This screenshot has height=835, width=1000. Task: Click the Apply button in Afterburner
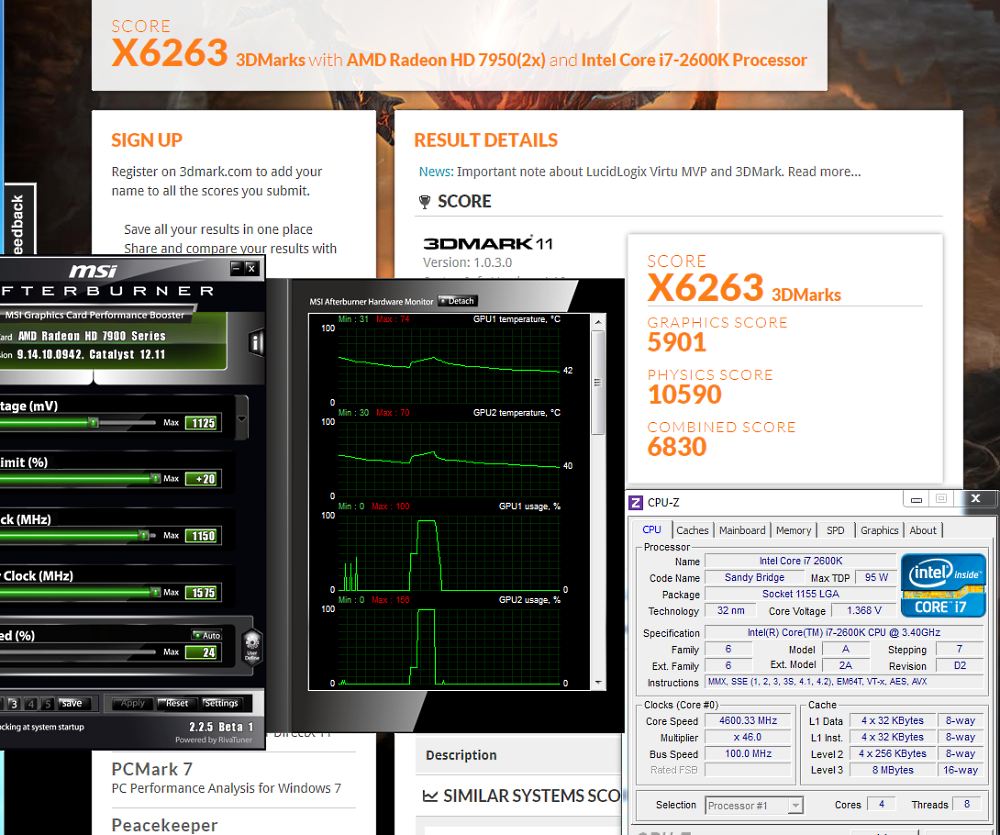click(133, 704)
